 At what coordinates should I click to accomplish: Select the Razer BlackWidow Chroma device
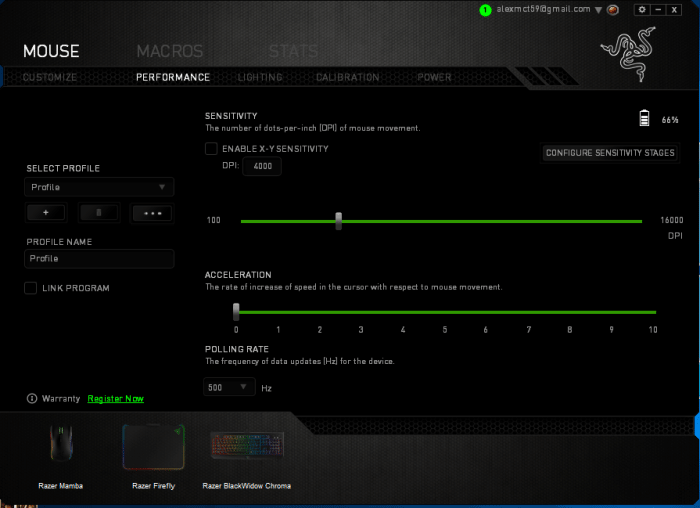(247, 460)
